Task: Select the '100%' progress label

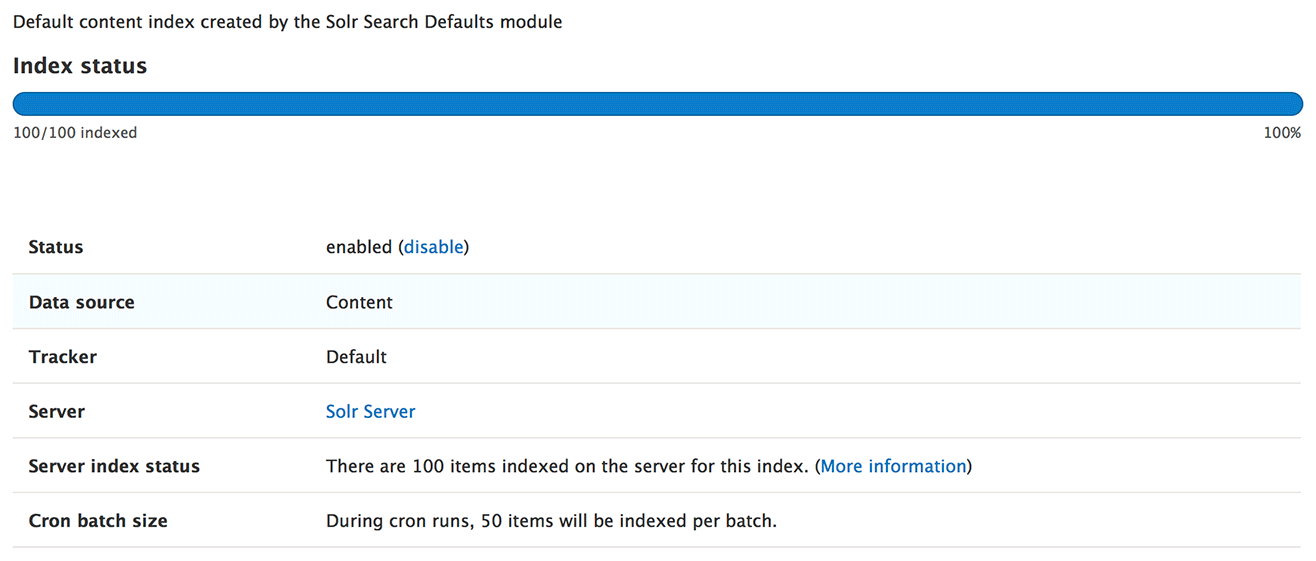Action: point(1282,133)
